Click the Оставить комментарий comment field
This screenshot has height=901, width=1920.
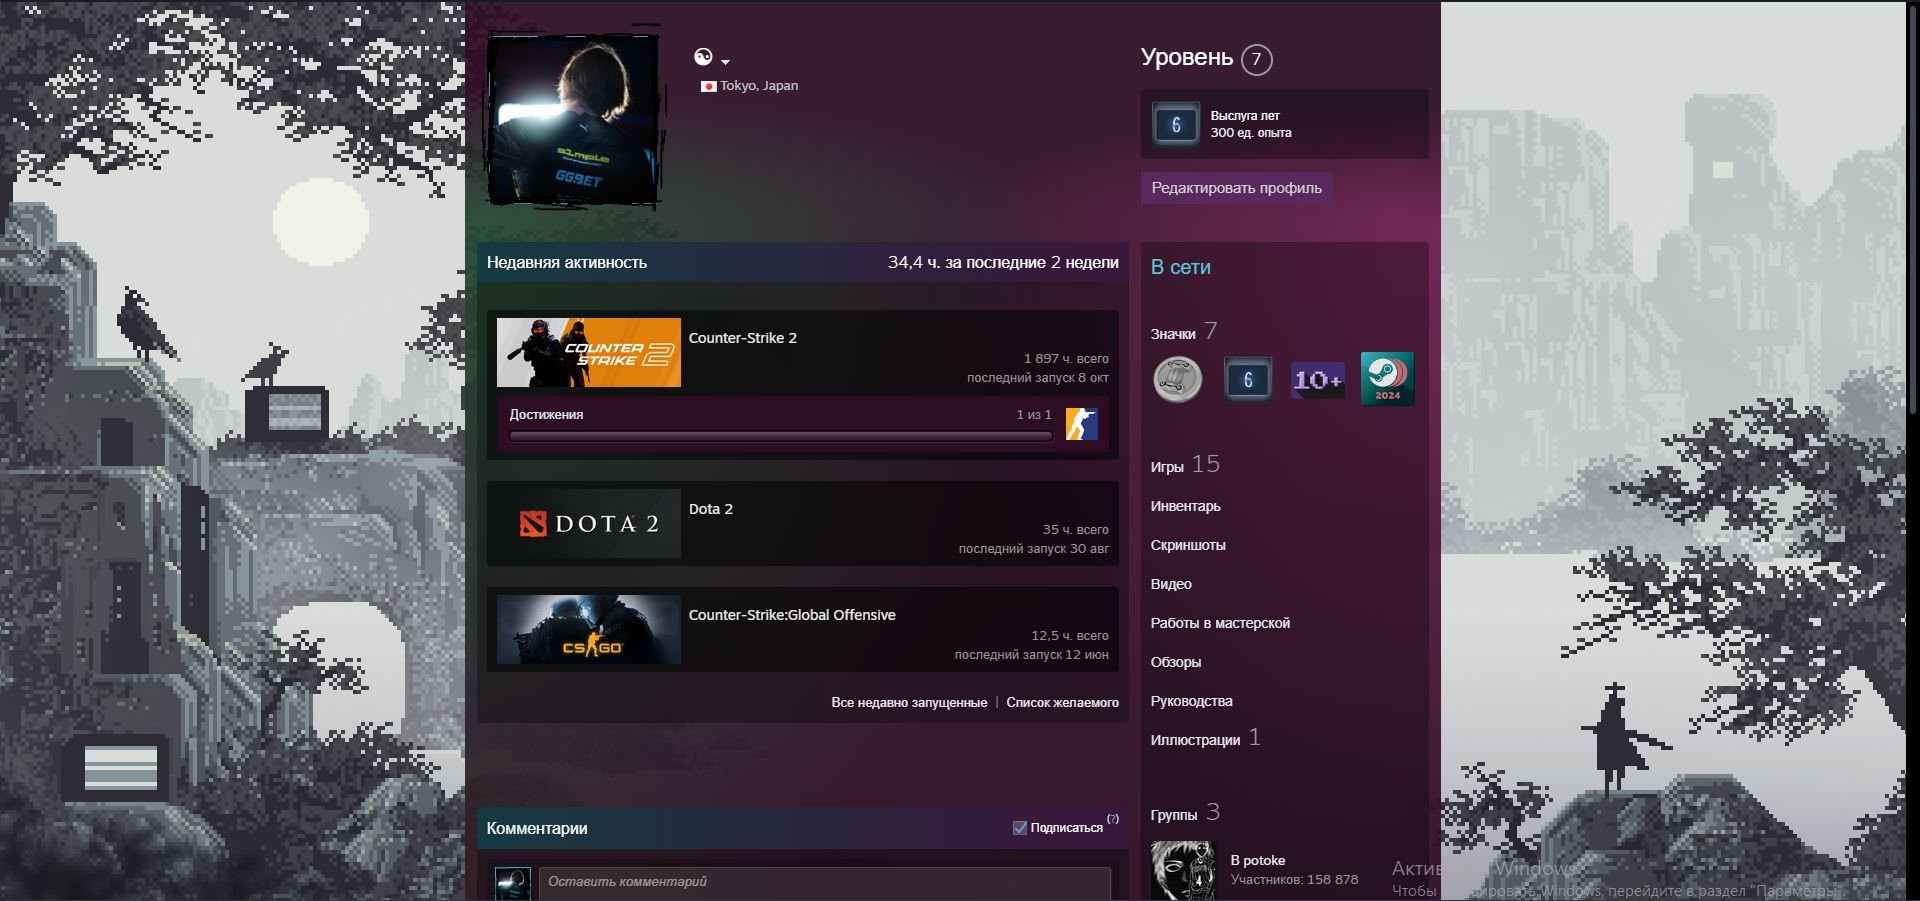(825, 883)
